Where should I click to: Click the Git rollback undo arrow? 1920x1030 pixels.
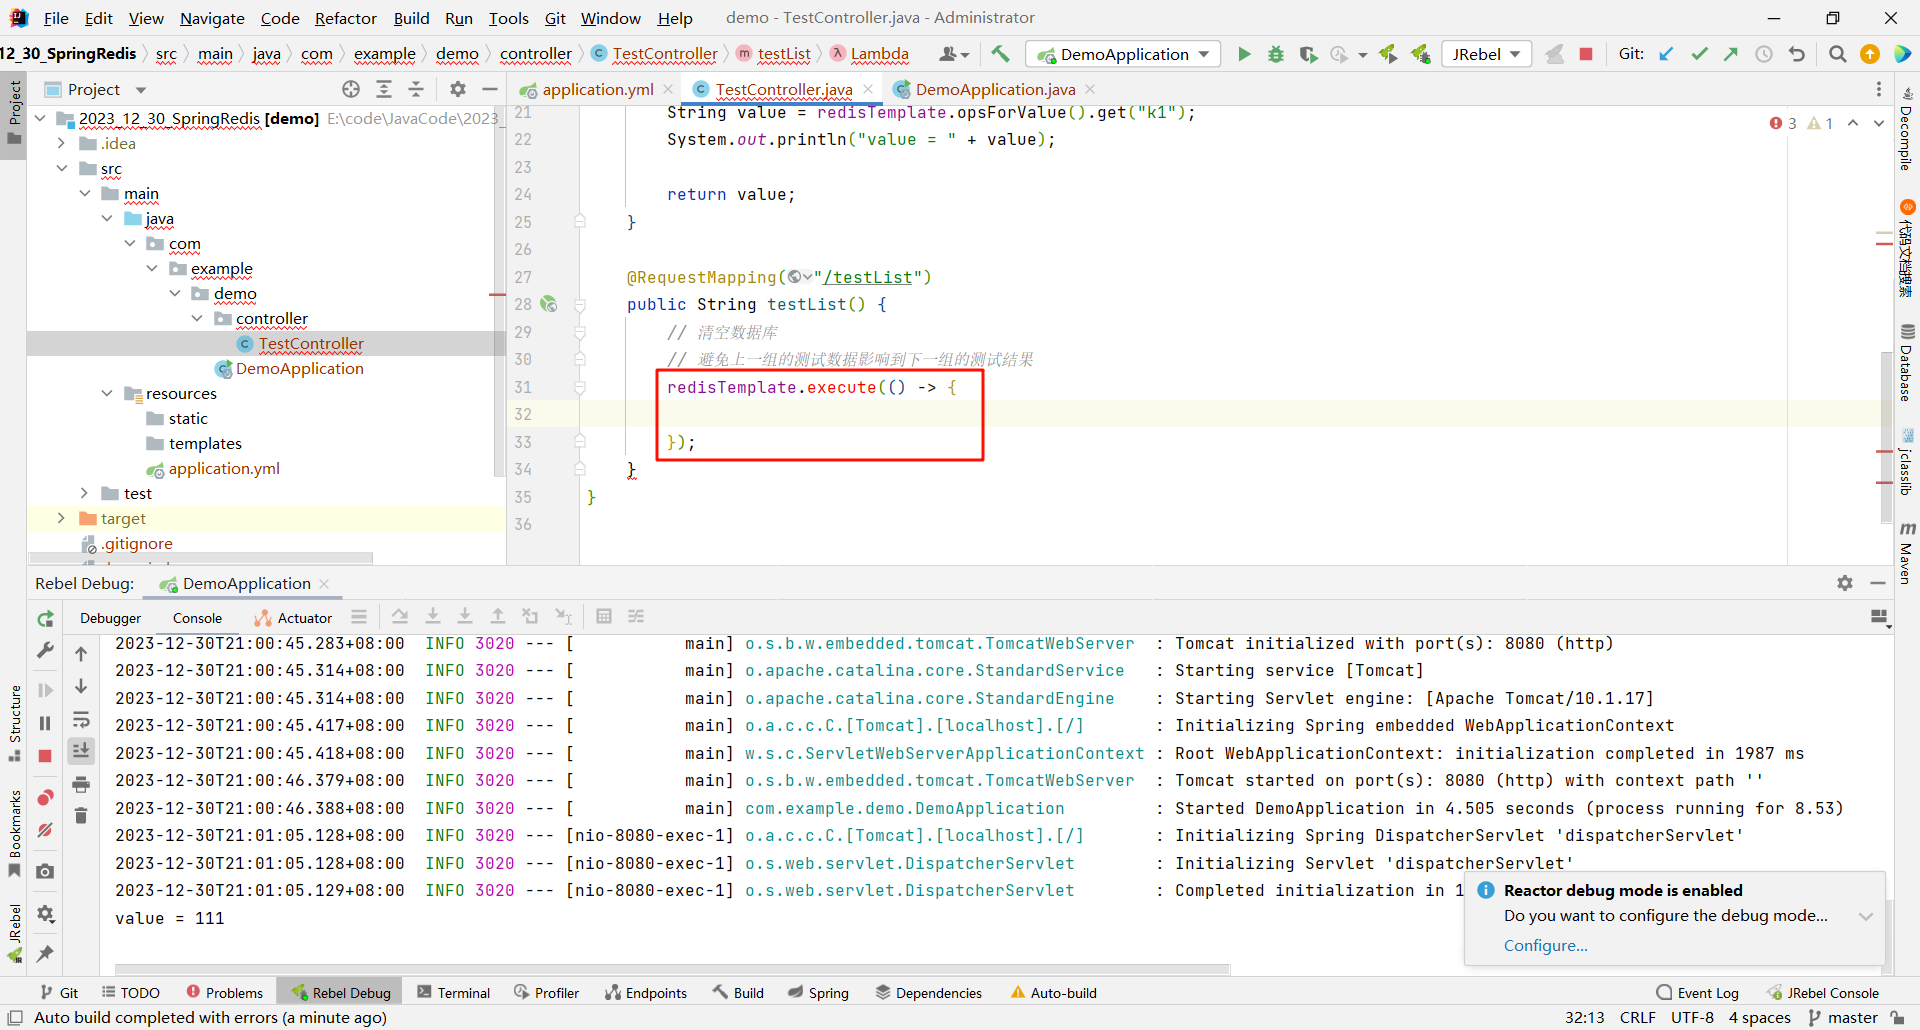(1797, 54)
